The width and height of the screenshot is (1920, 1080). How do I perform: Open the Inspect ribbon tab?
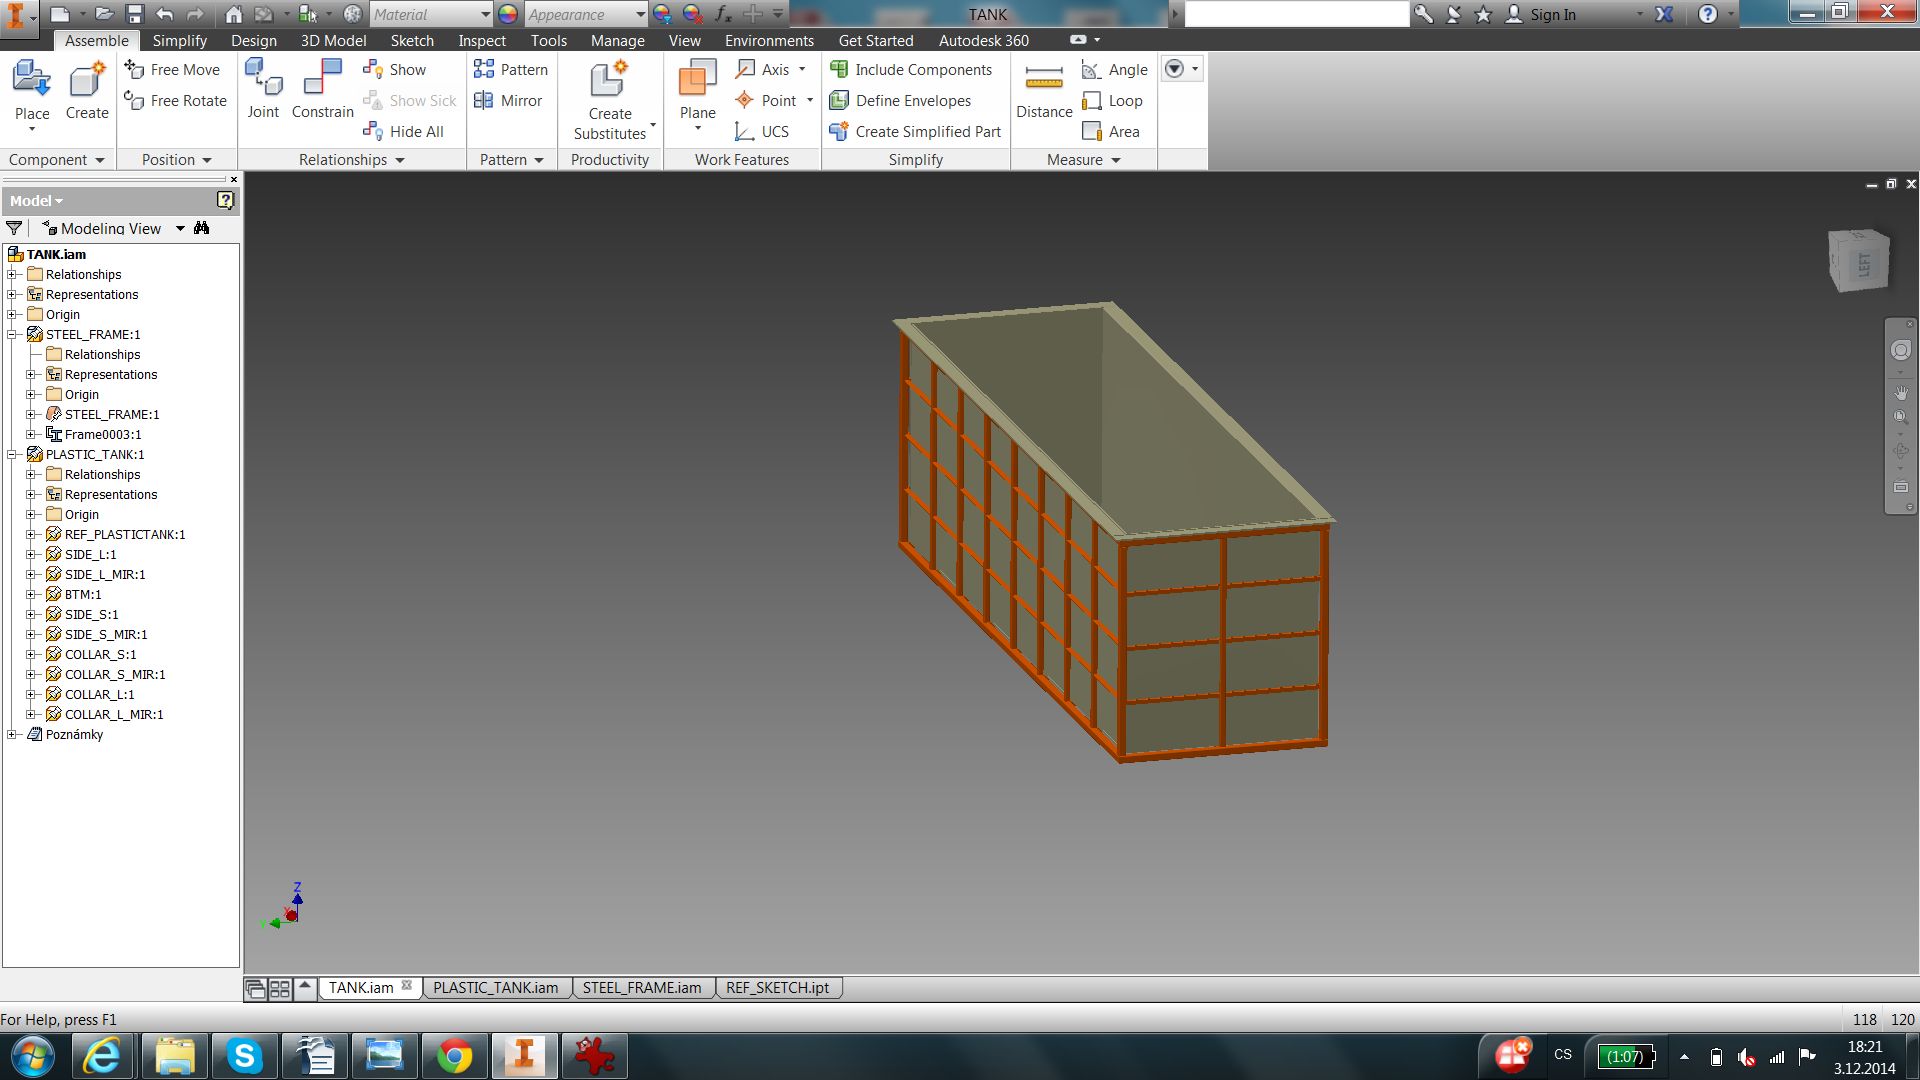(x=482, y=40)
